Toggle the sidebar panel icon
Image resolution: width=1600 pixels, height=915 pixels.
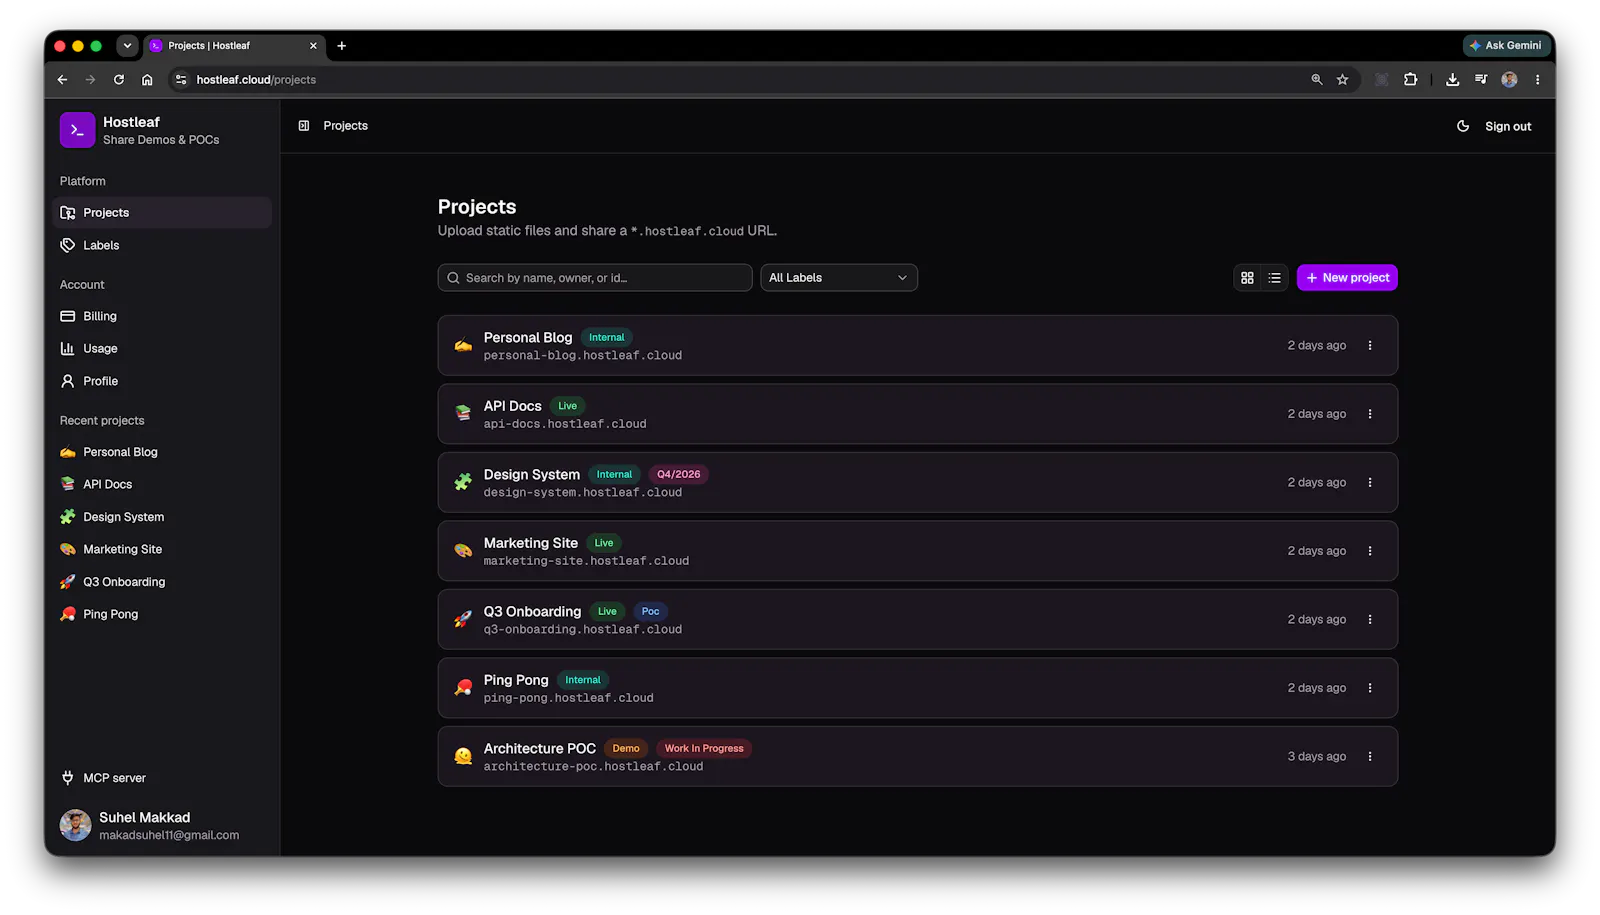pos(304,126)
